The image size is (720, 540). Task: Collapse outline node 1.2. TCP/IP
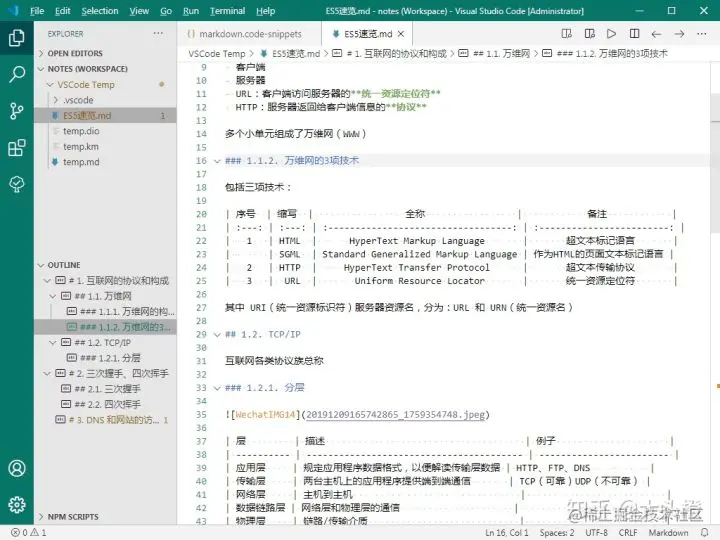[53, 343]
